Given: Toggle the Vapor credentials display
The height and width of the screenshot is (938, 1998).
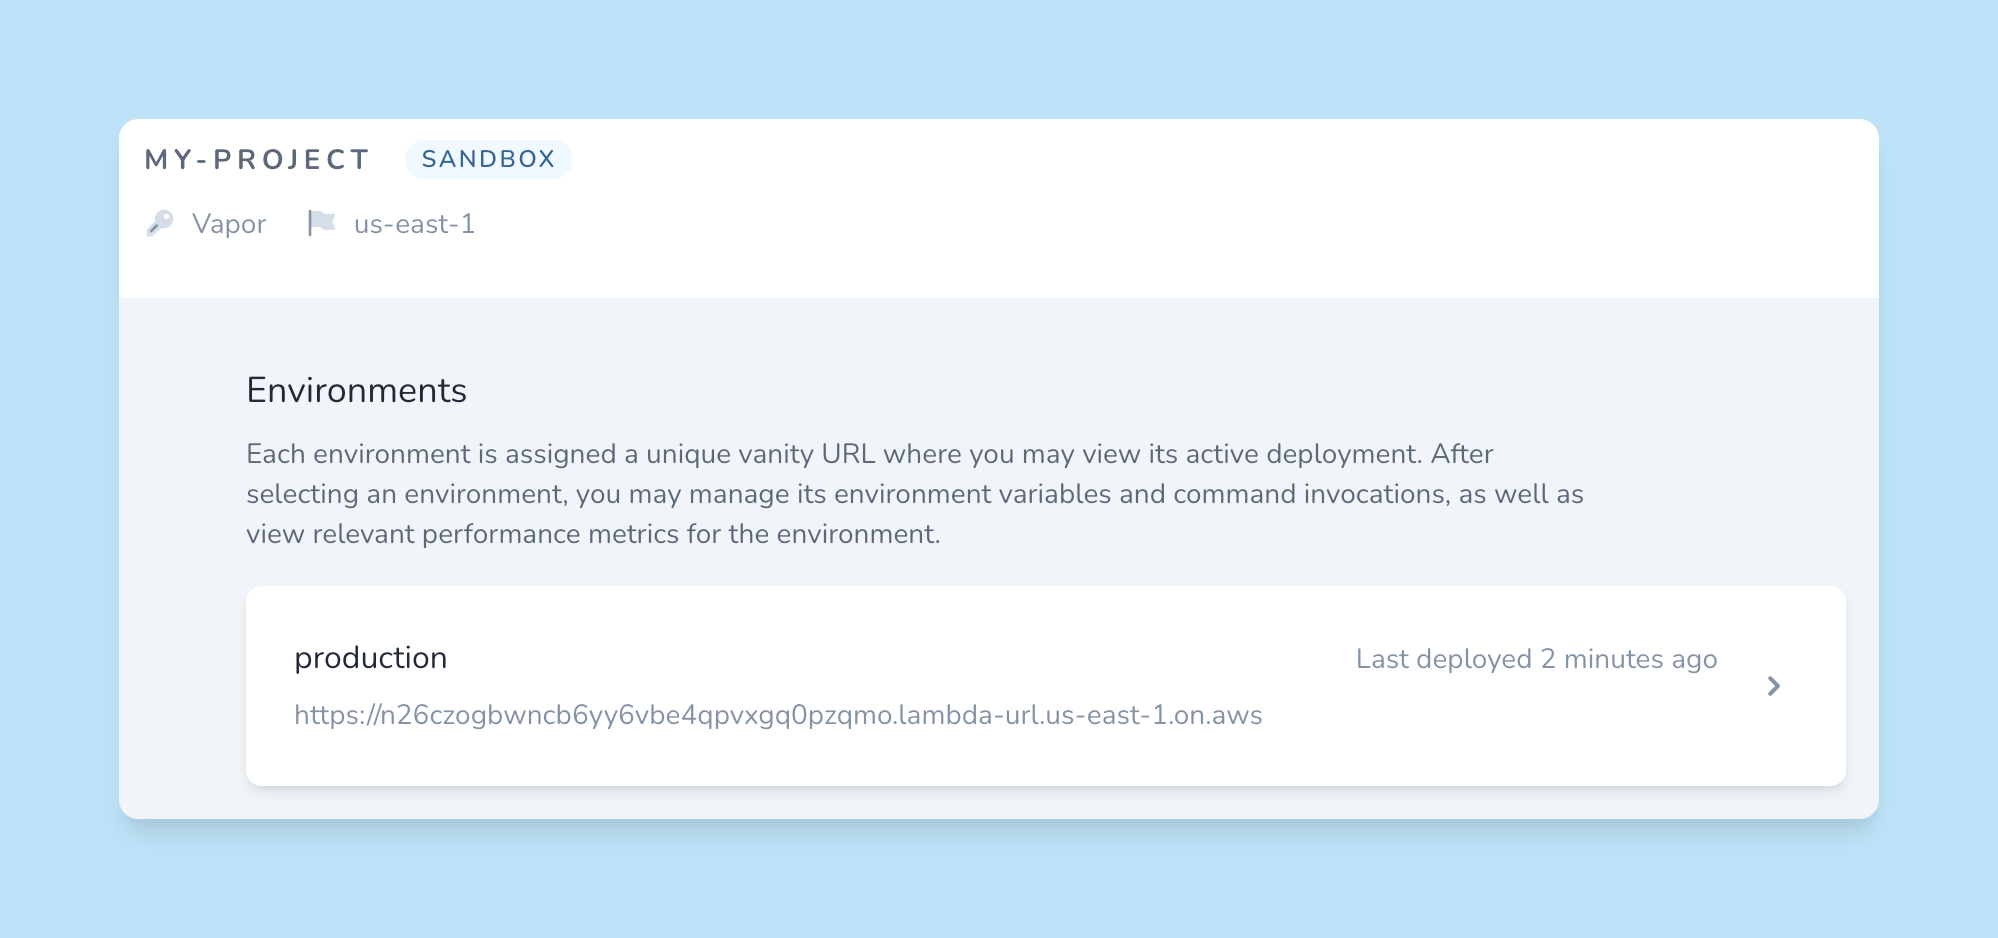Looking at the screenshot, I should point(229,223).
